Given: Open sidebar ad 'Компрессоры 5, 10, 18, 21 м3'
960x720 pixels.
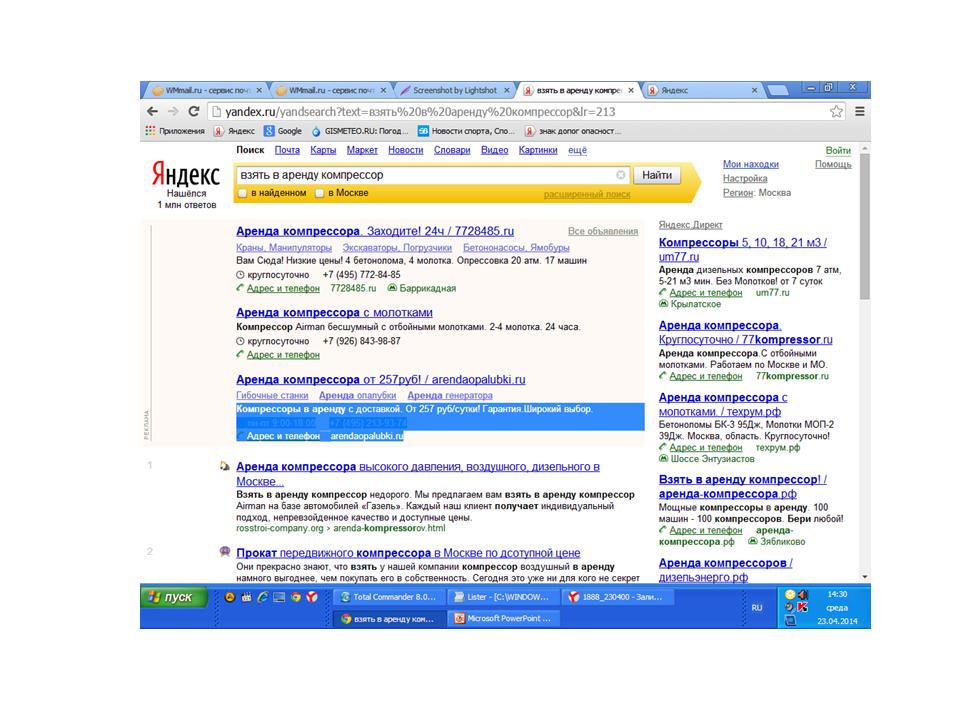Looking at the screenshot, I should pyautogui.click(x=743, y=249).
